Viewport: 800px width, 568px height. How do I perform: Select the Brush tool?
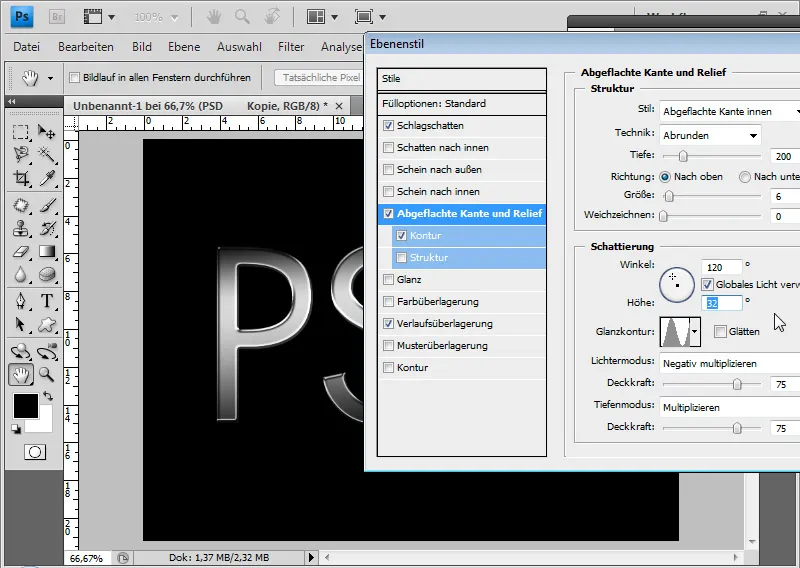46,206
